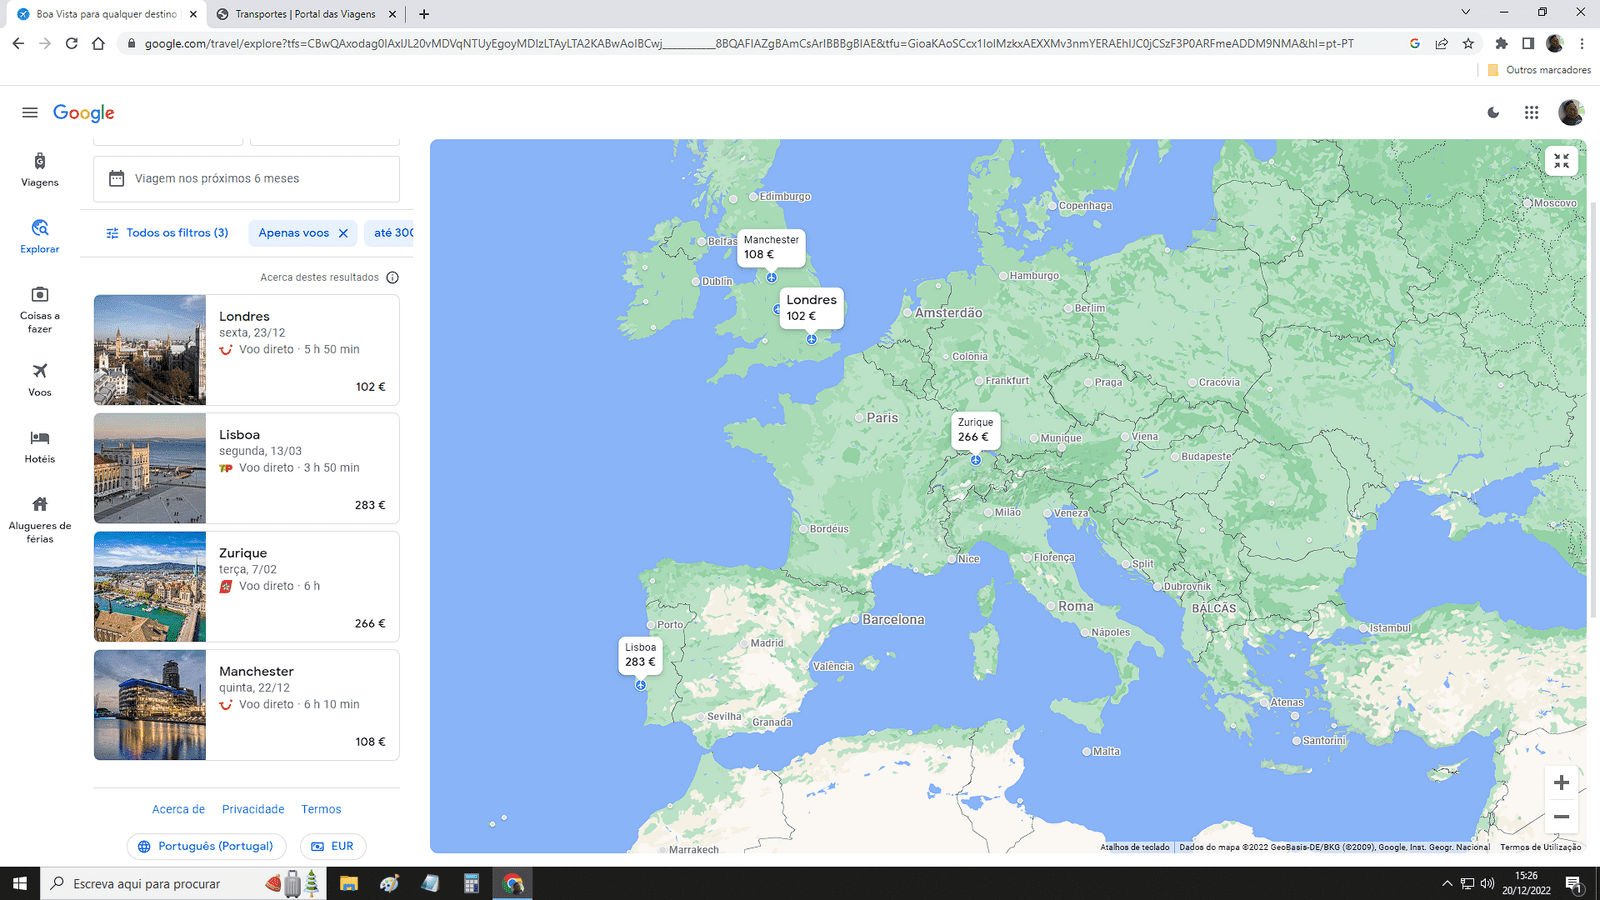The height and width of the screenshot is (900, 1600).
Task: Zoom in on the map
Action: coord(1561,783)
